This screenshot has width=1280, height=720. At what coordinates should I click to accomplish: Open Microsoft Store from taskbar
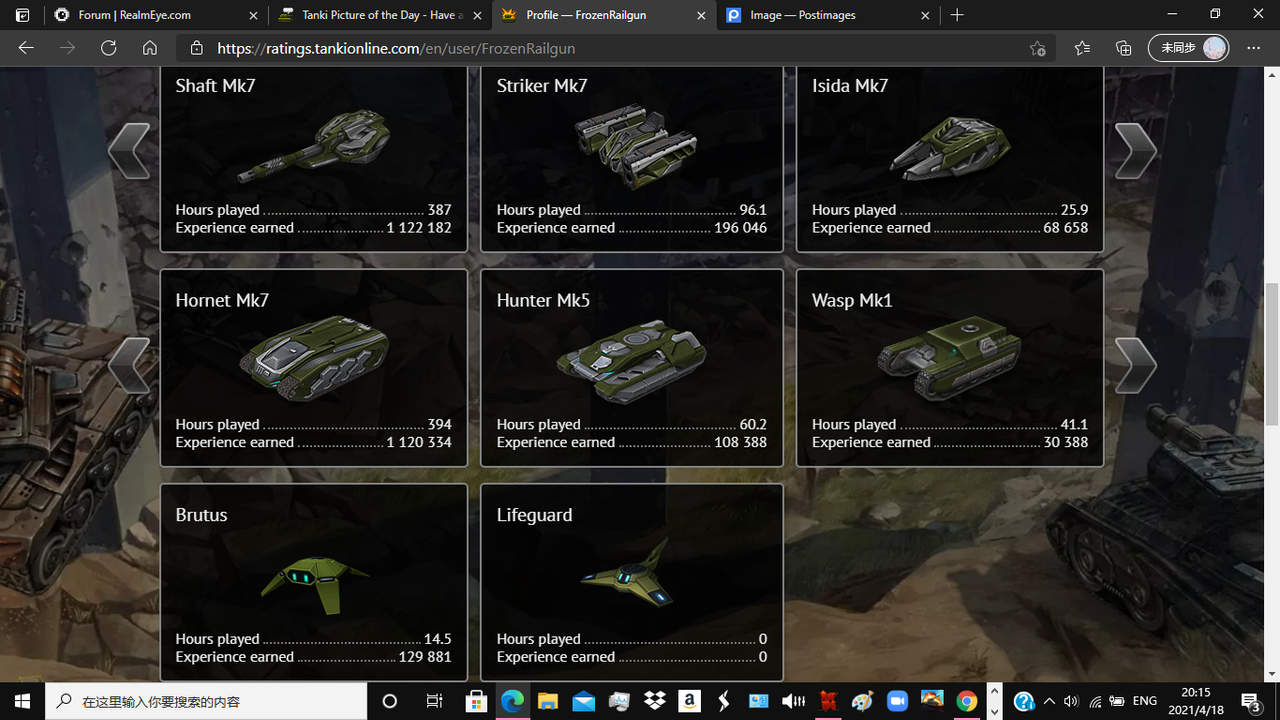pyautogui.click(x=476, y=701)
